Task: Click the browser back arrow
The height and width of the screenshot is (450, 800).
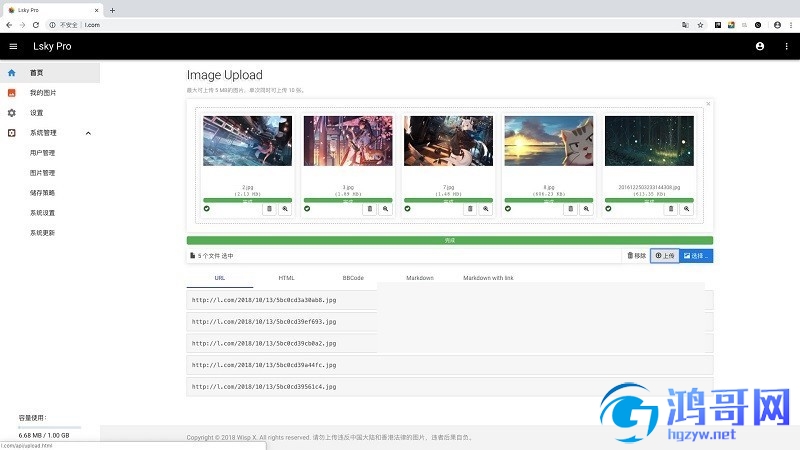Action: [9, 25]
